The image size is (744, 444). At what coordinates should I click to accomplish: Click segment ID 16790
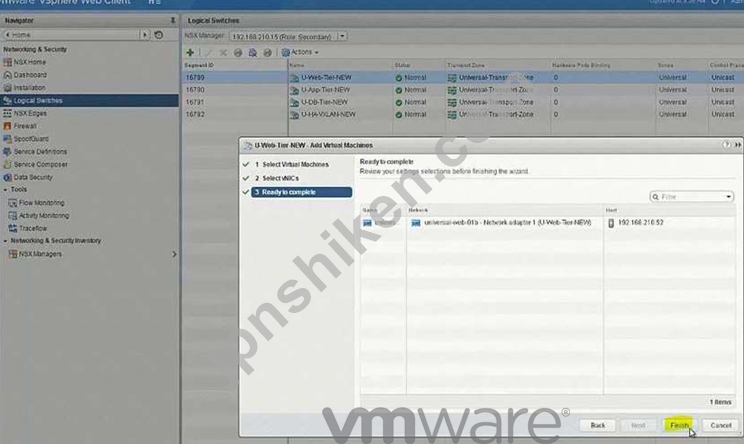click(195, 90)
